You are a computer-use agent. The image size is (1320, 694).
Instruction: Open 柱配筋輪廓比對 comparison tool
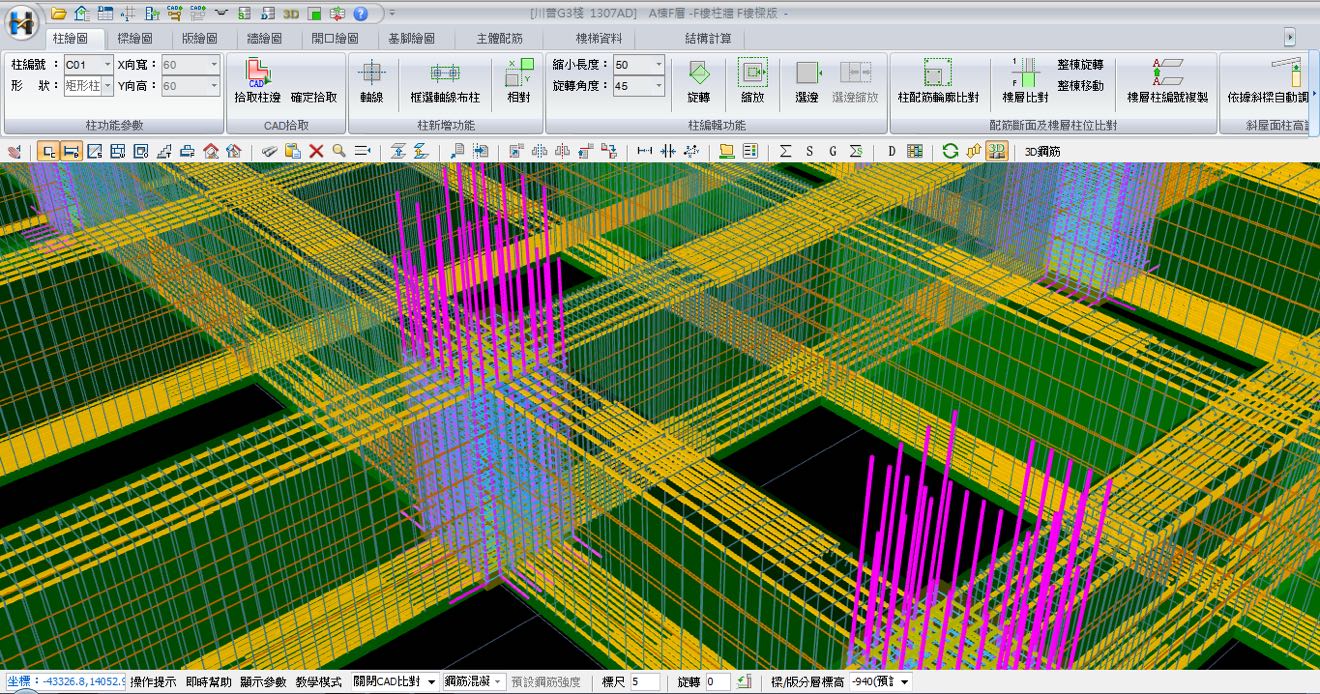(937, 74)
